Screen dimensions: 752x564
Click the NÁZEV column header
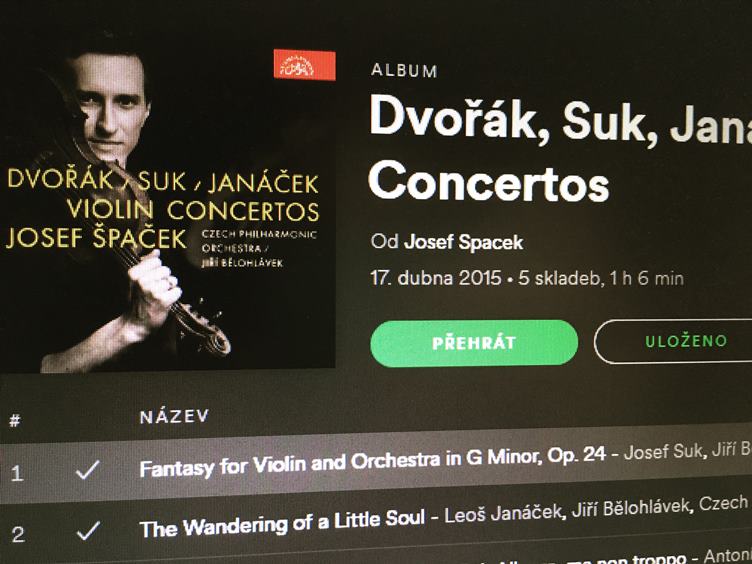[175, 416]
